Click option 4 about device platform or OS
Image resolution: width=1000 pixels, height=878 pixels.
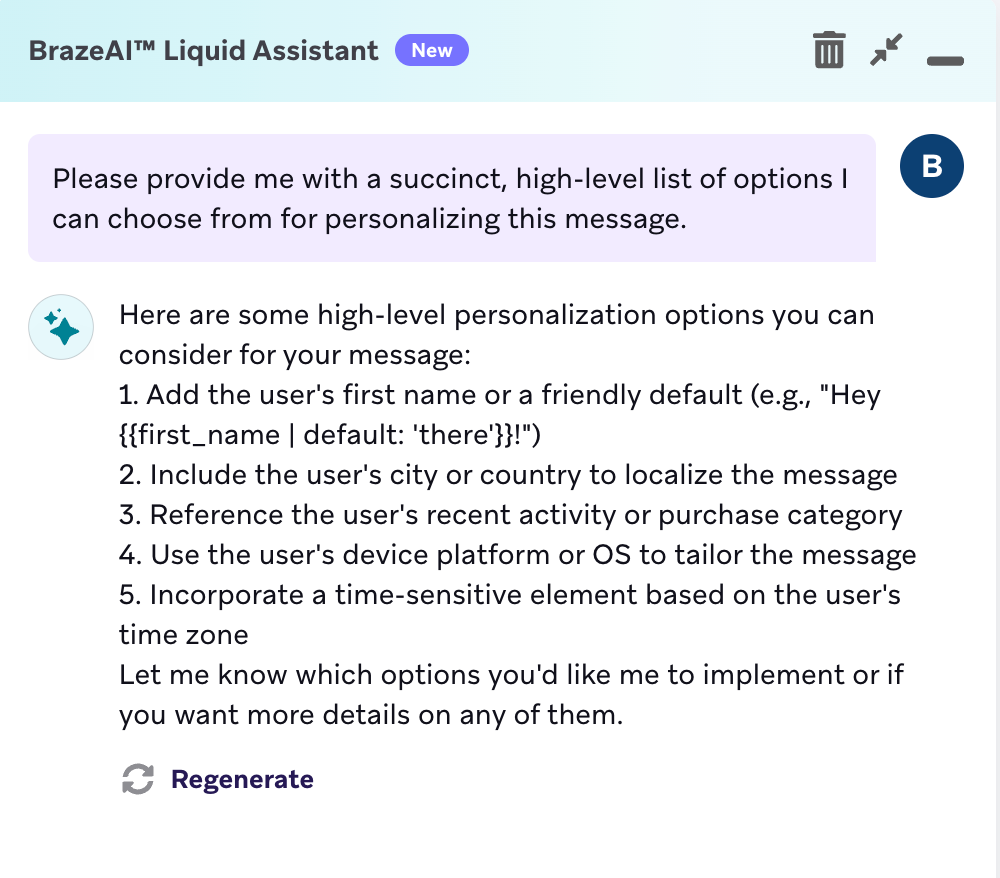coord(517,555)
